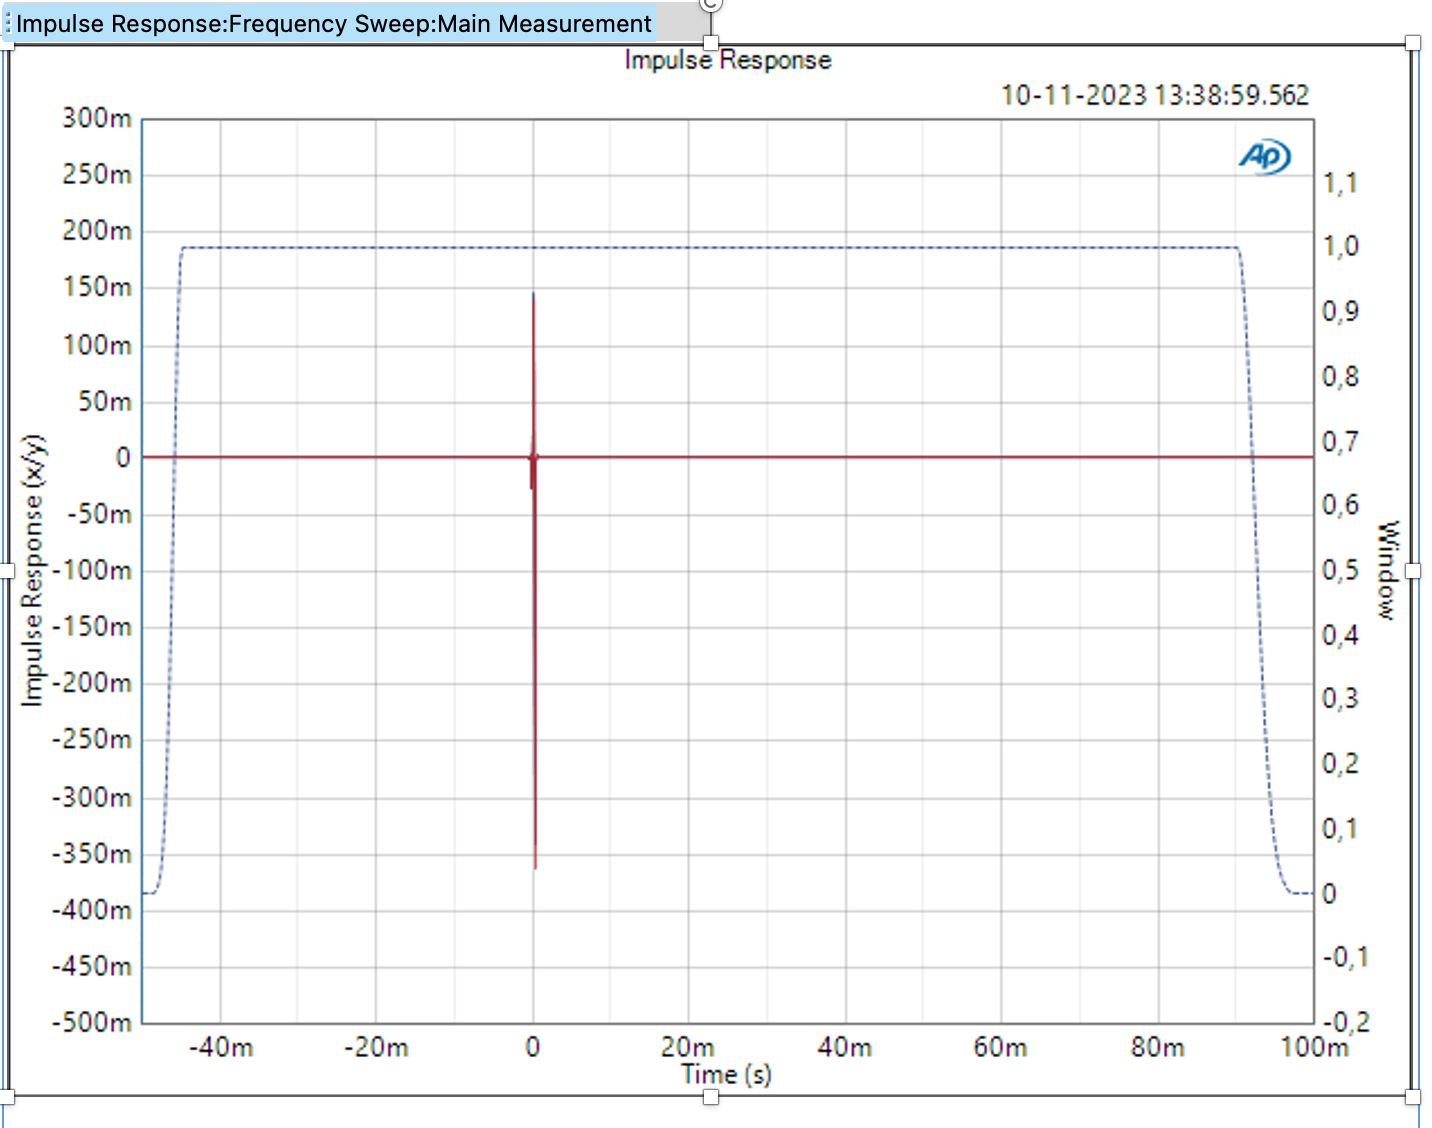Image resolution: width=1432 pixels, height=1128 pixels.
Task: Click the 0,3 Window axis tick
Action: pos(1340,698)
